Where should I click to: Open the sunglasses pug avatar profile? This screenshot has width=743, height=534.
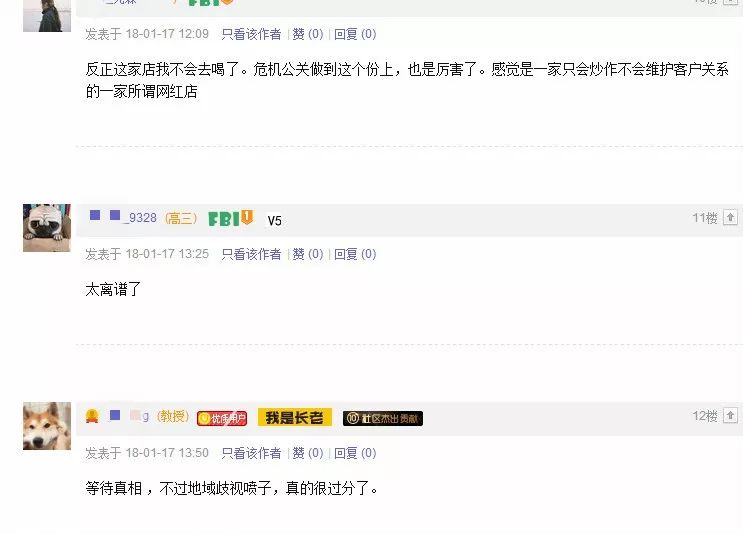click(47, 228)
